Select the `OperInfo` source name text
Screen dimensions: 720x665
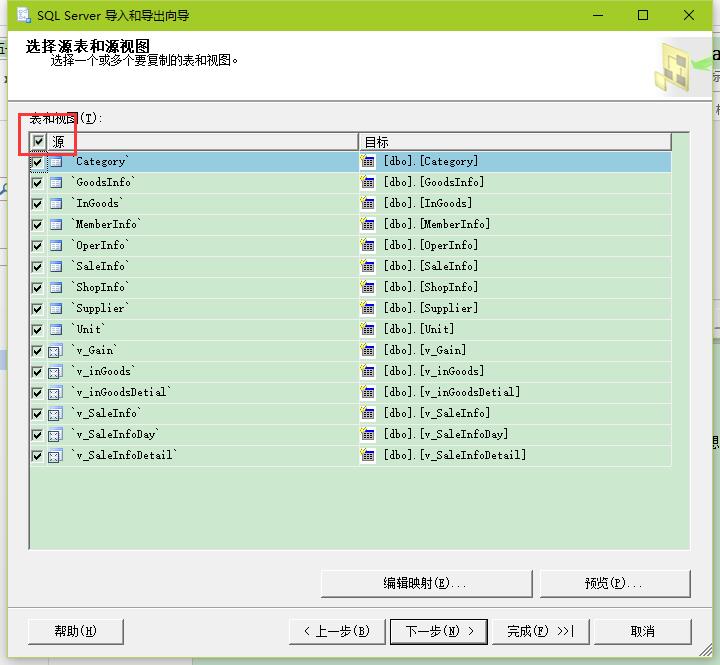coord(100,245)
